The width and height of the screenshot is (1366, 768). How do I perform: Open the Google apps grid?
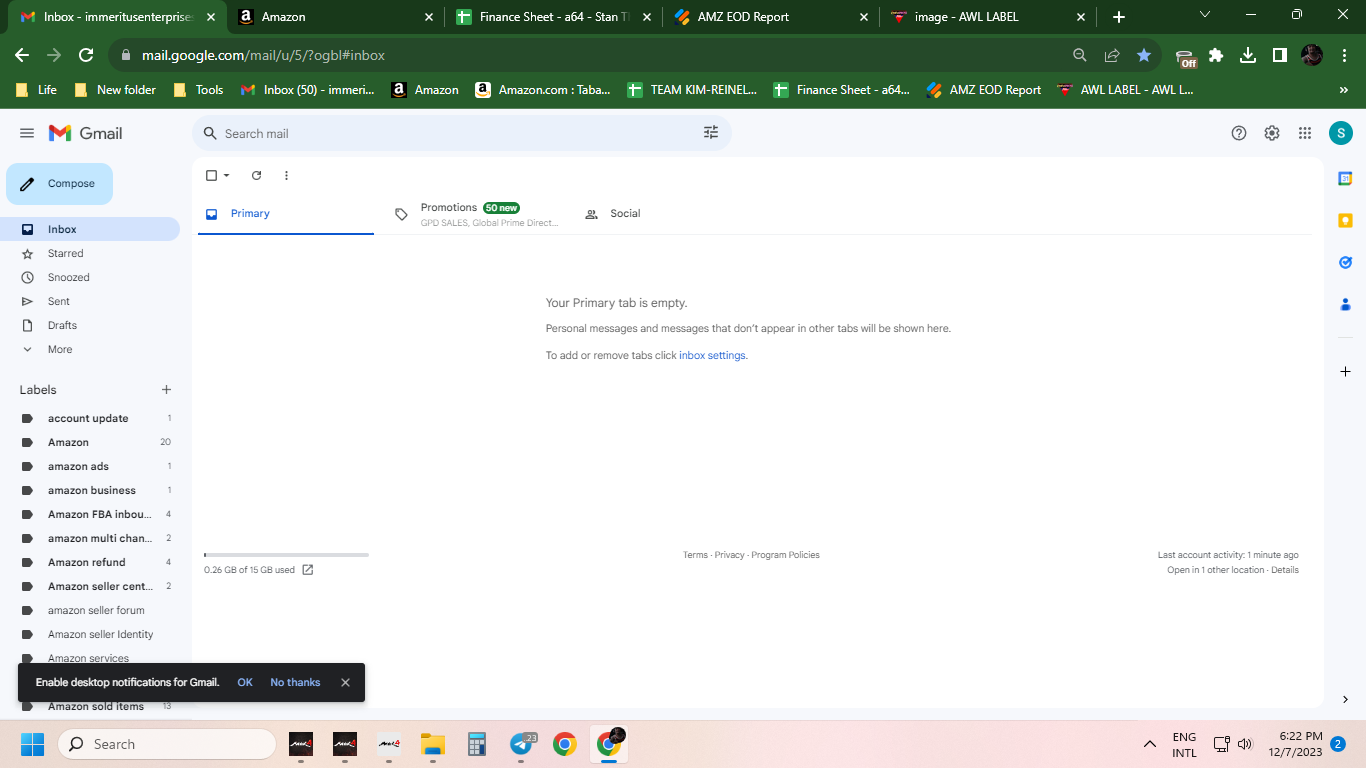pyautogui.click(x=1305, y=133)
